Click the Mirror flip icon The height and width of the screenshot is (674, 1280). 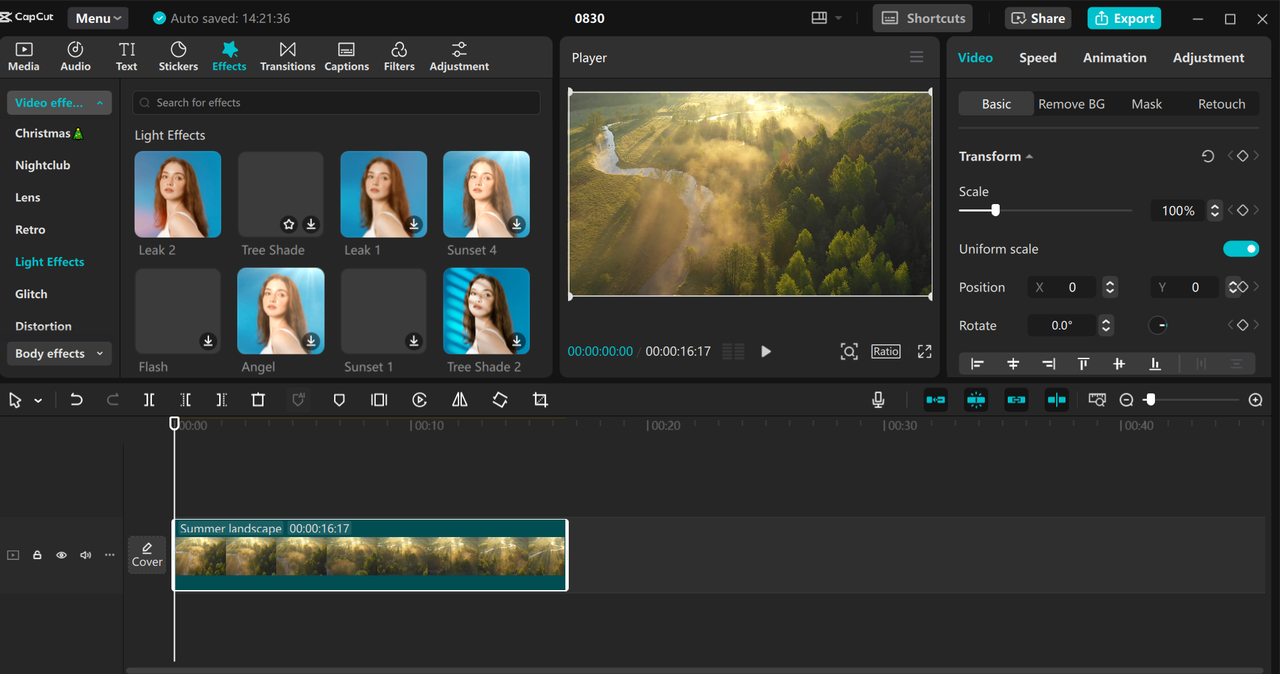460,400
